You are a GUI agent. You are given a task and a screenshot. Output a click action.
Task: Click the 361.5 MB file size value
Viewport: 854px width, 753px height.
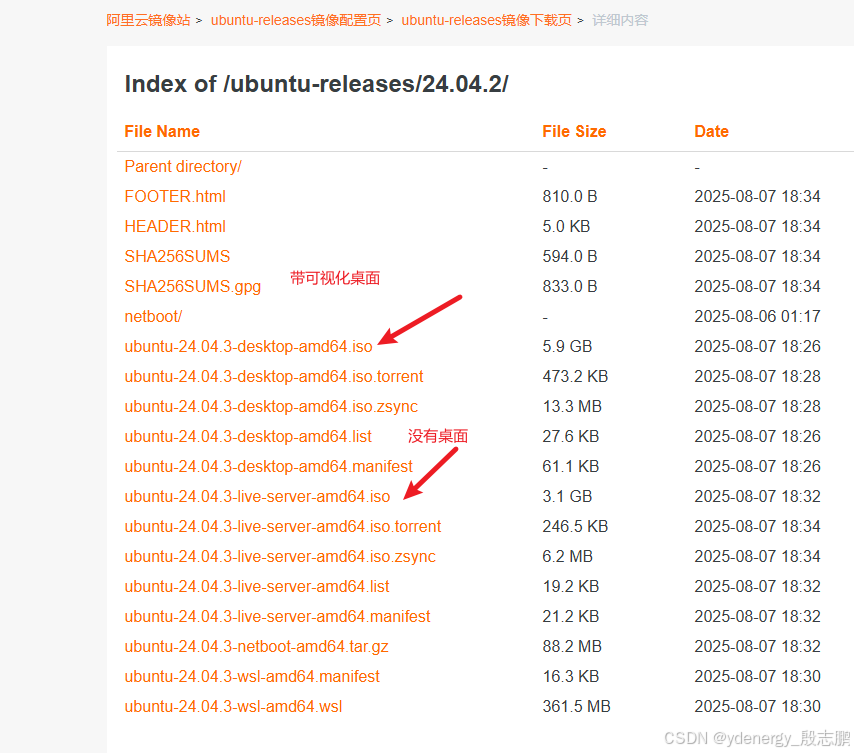point(576,706)
